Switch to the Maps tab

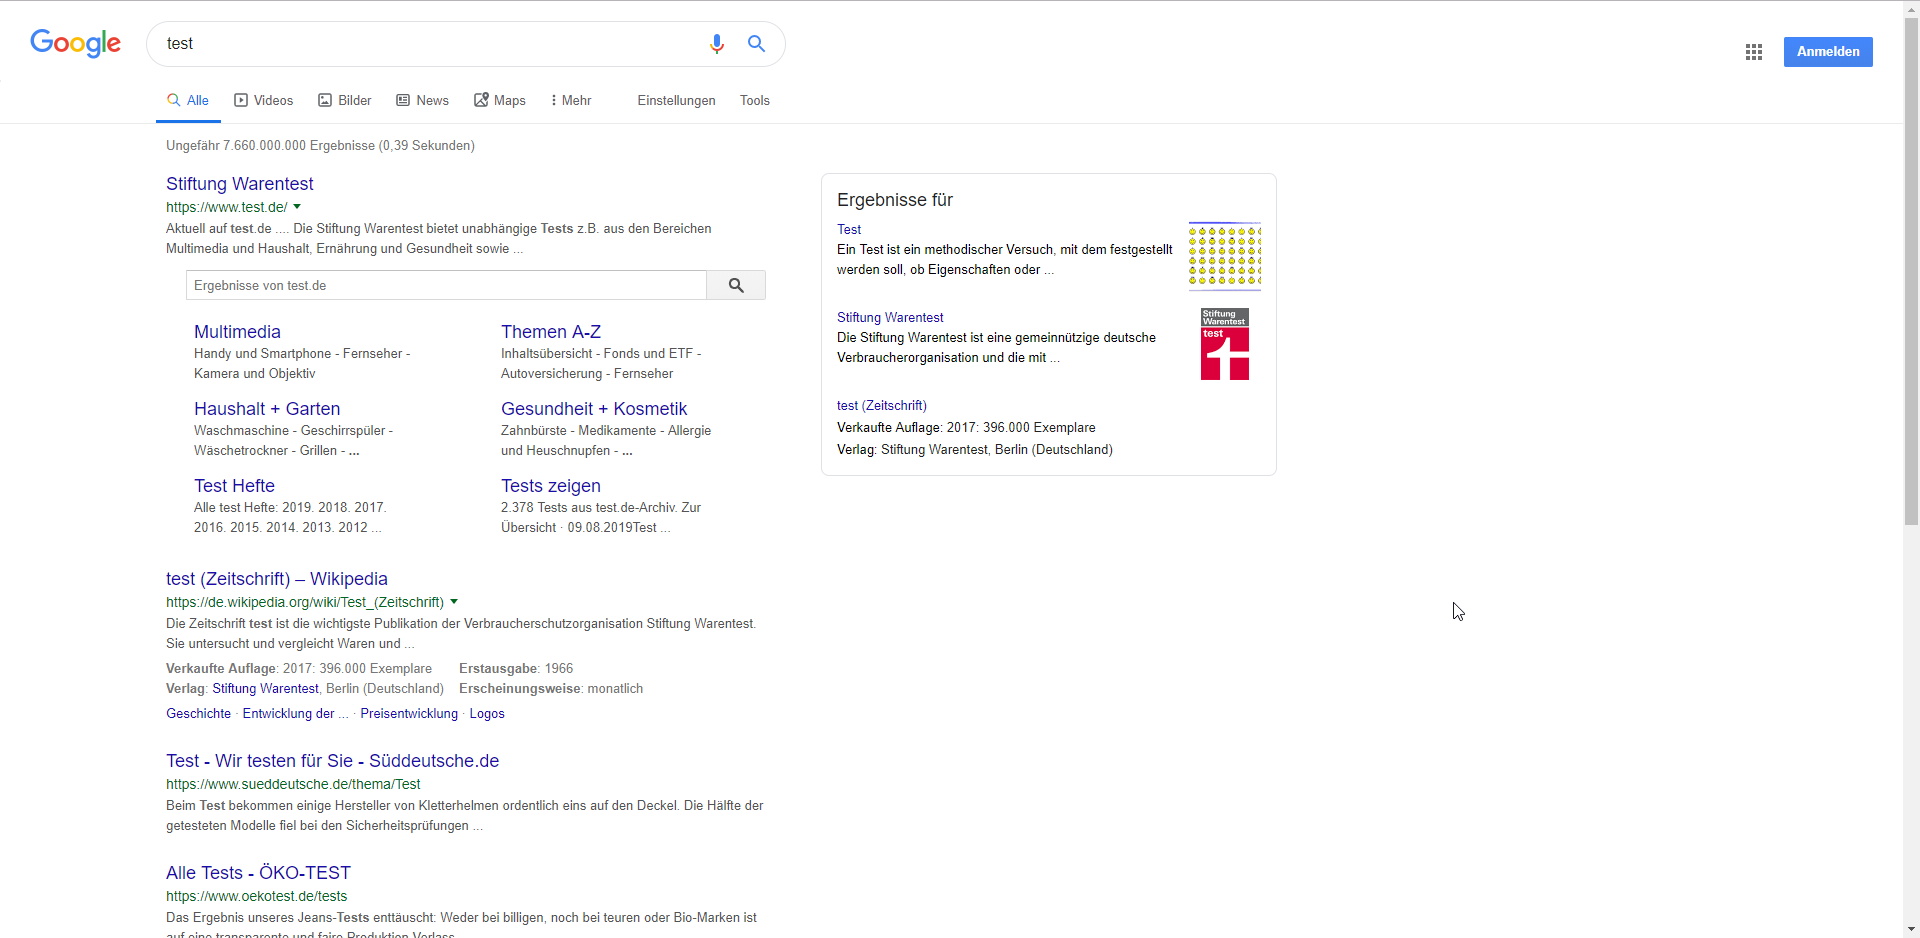500,101
